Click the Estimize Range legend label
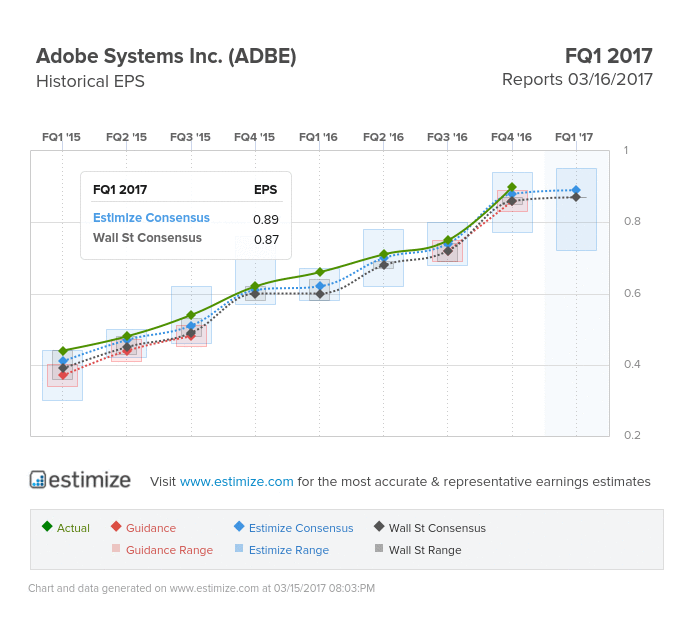Viewport: 685px width, 620px height. point(289,550)
